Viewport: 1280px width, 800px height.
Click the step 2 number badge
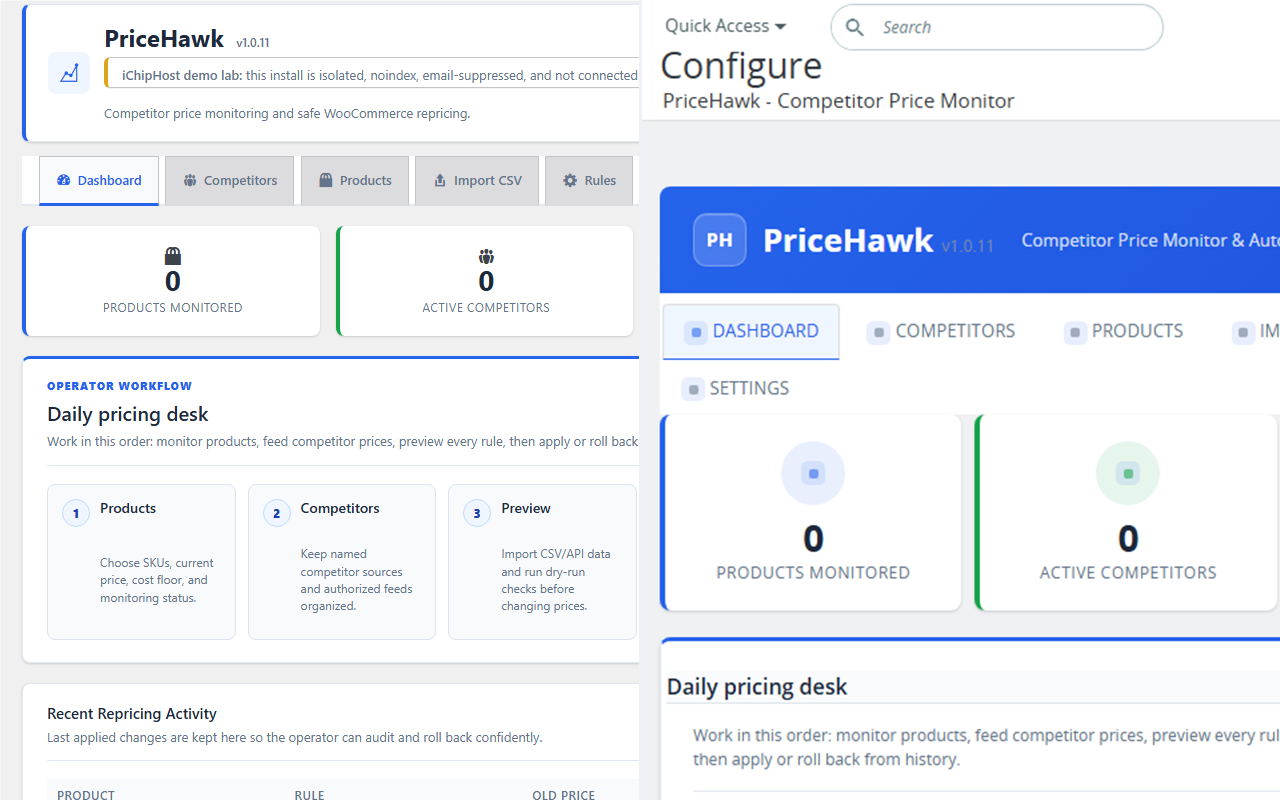click(x=276, y=514)
